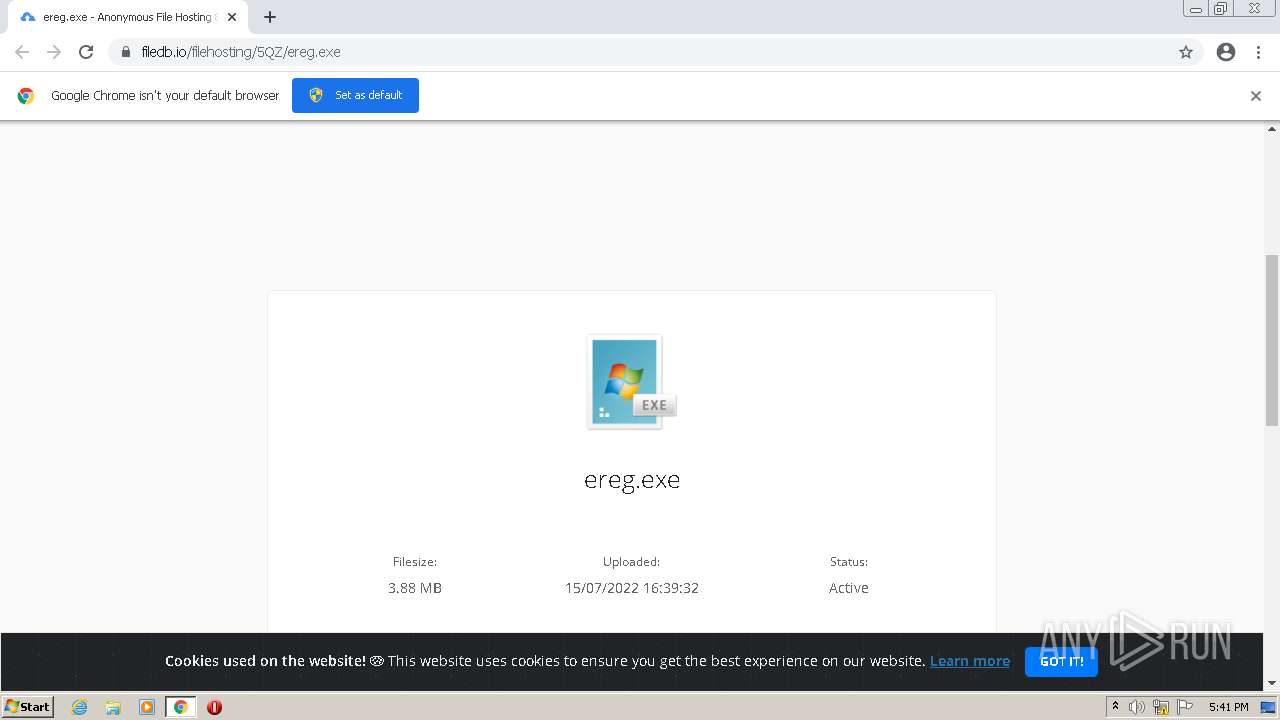Open network connection tray icon
Screen dimensions: 1280x720
[x=1161, y=707]
